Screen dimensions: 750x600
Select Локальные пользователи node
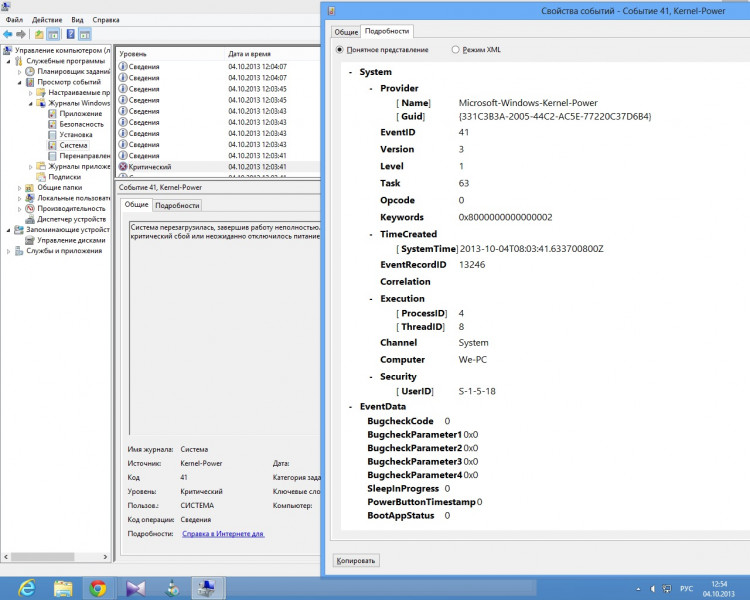coord(74,198)
